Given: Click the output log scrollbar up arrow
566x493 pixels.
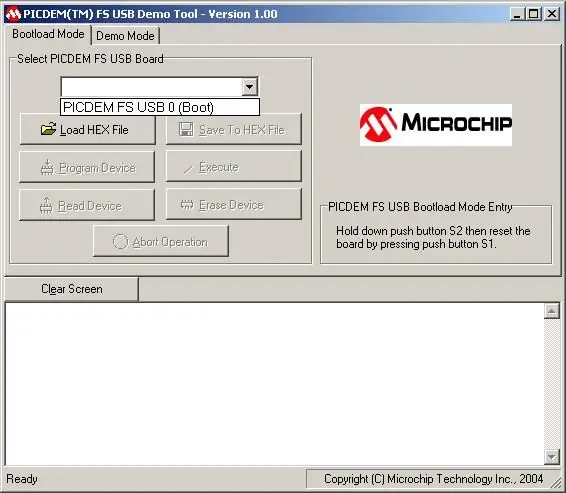Looking at the screenshot, I should pyautogui.click(x=552, y=311).
